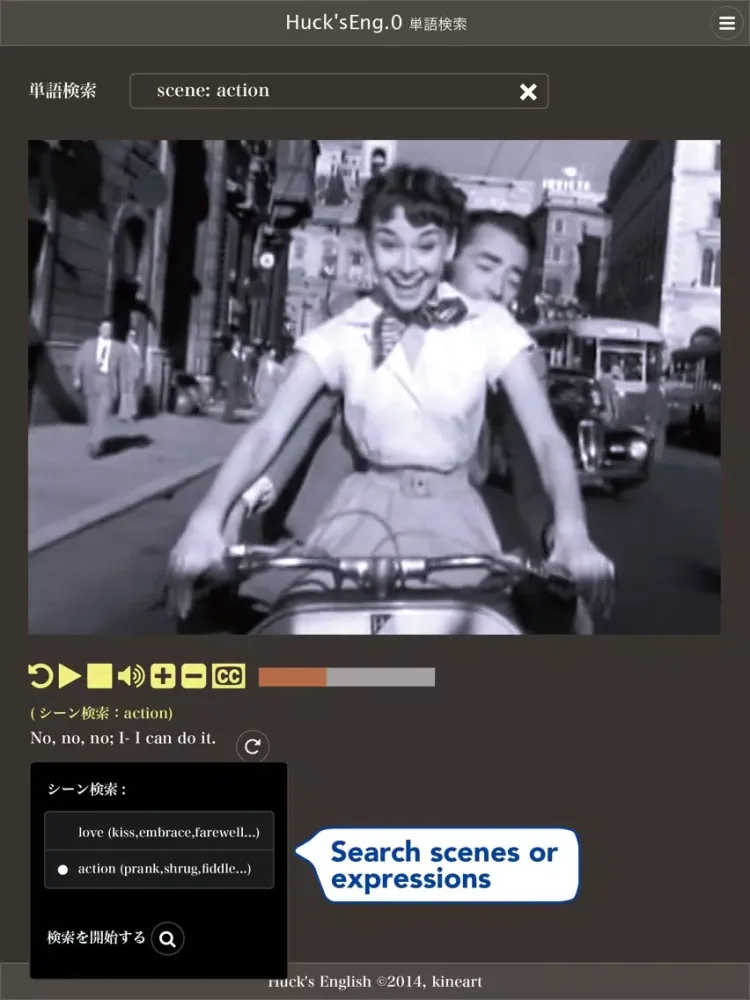750x1000 pixels.
Task: Click the 'Huck'sEng.0' header title
Action: click(344, 22)
